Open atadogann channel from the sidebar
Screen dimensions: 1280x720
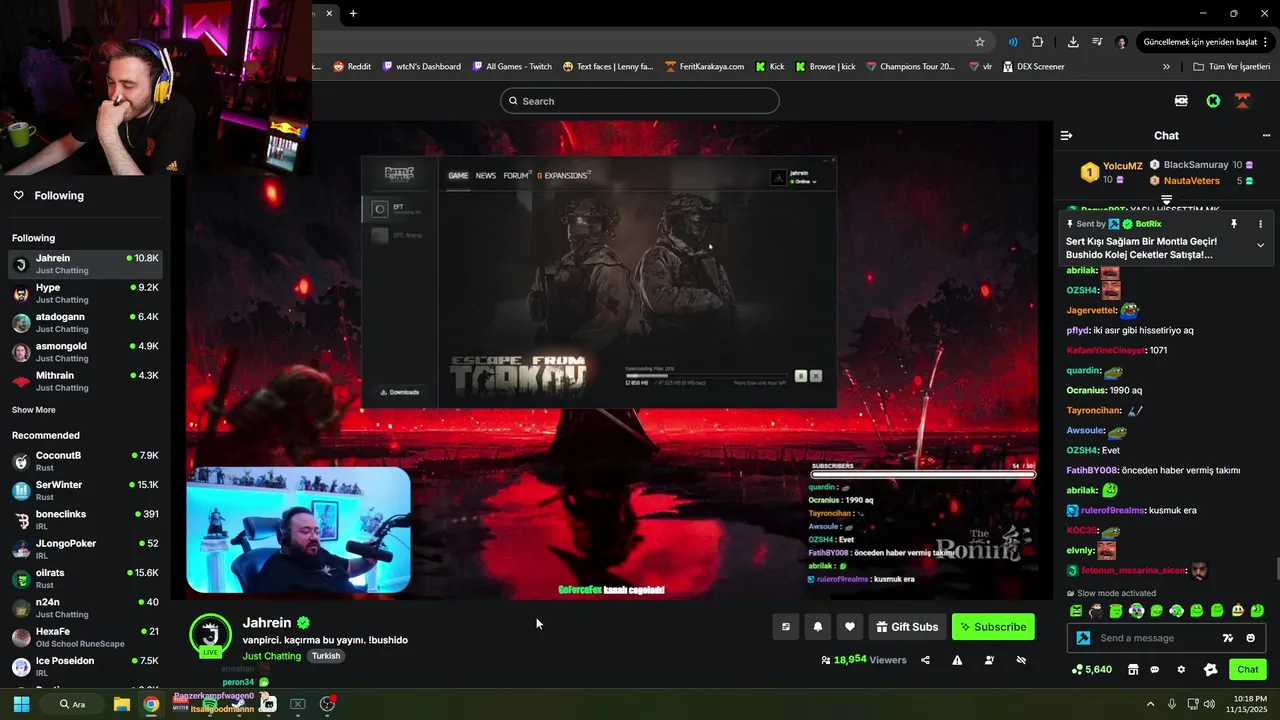click(x=85, y=322)
